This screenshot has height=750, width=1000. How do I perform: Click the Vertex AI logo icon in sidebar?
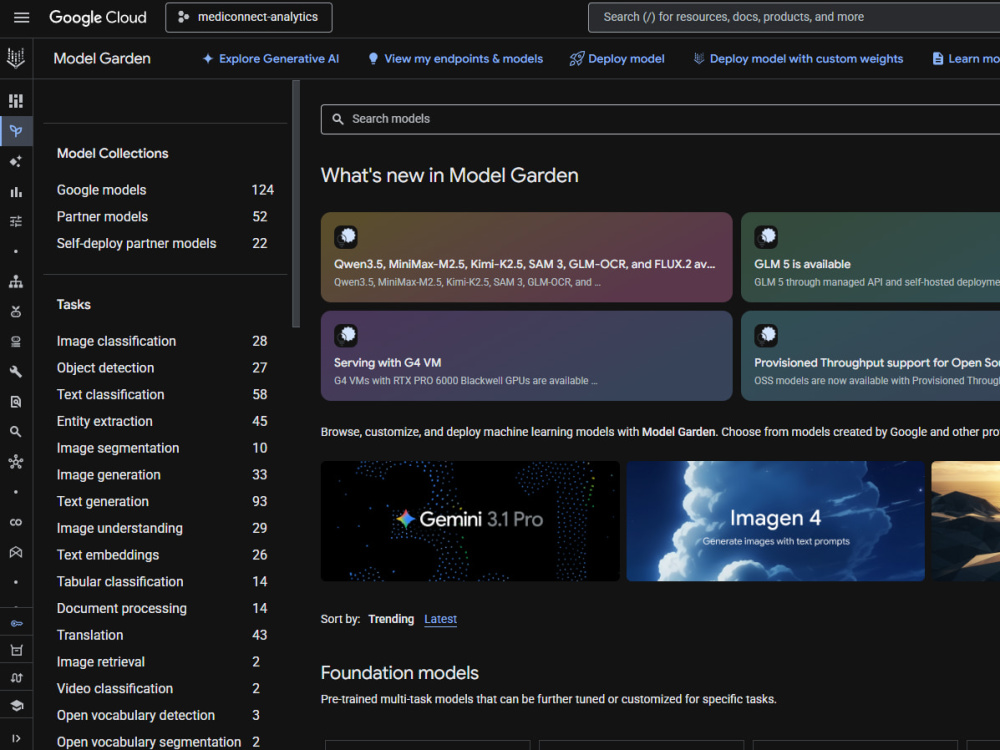pyautogui.click(x=16, y=58)
